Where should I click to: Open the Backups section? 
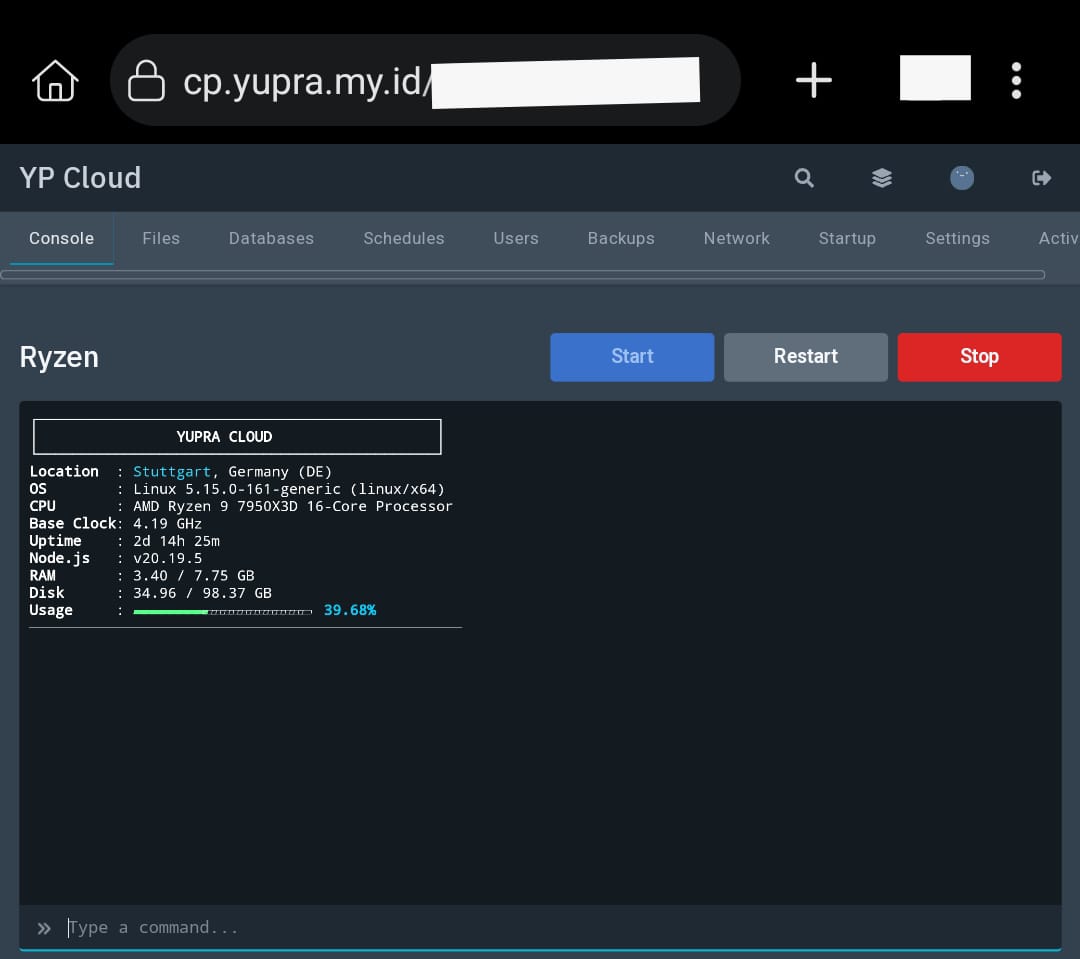621,238
